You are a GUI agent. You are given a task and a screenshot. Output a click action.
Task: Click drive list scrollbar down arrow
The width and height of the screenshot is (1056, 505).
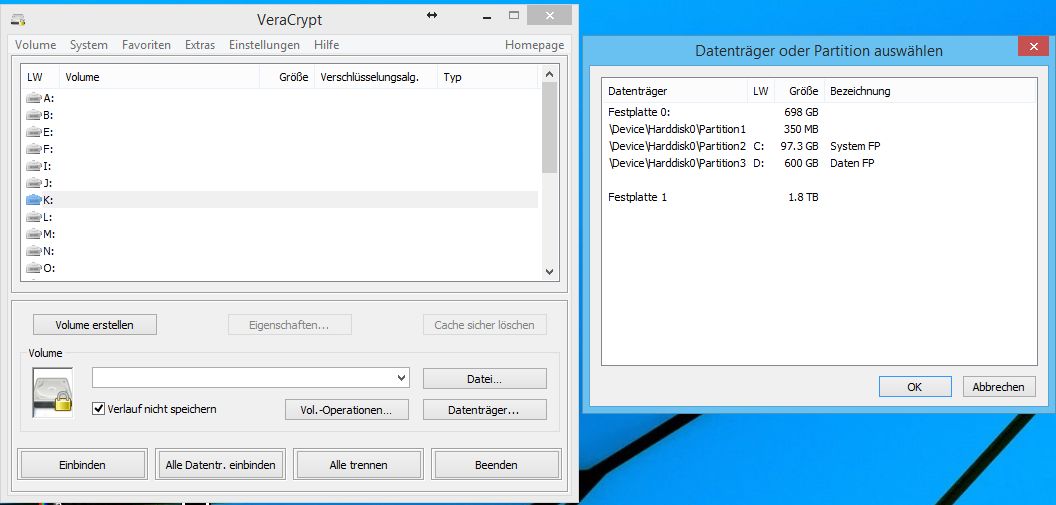pyautogui.click(x=549, y=272)
